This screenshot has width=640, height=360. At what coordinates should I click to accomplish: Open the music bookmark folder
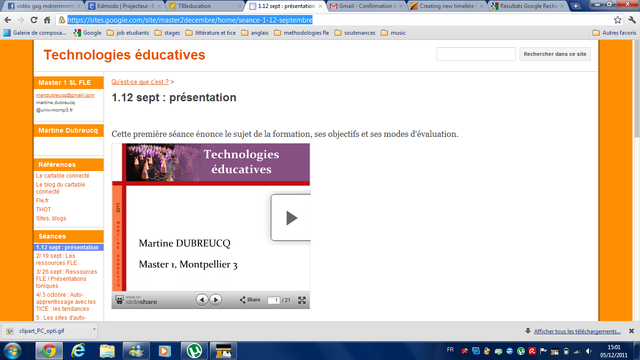click(x=393, y=33)
